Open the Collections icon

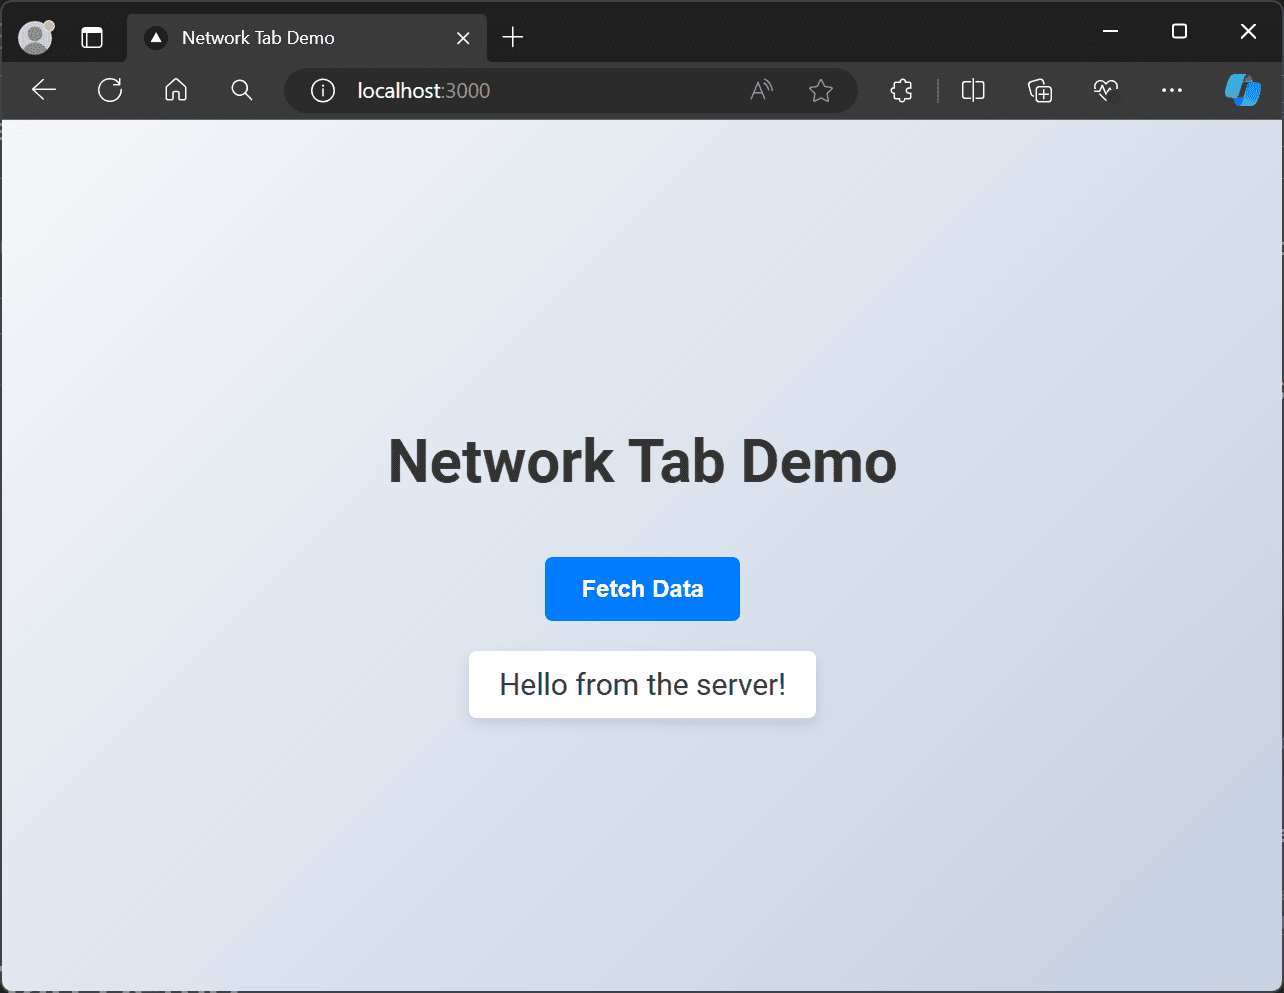click(x=1040, y=90)
